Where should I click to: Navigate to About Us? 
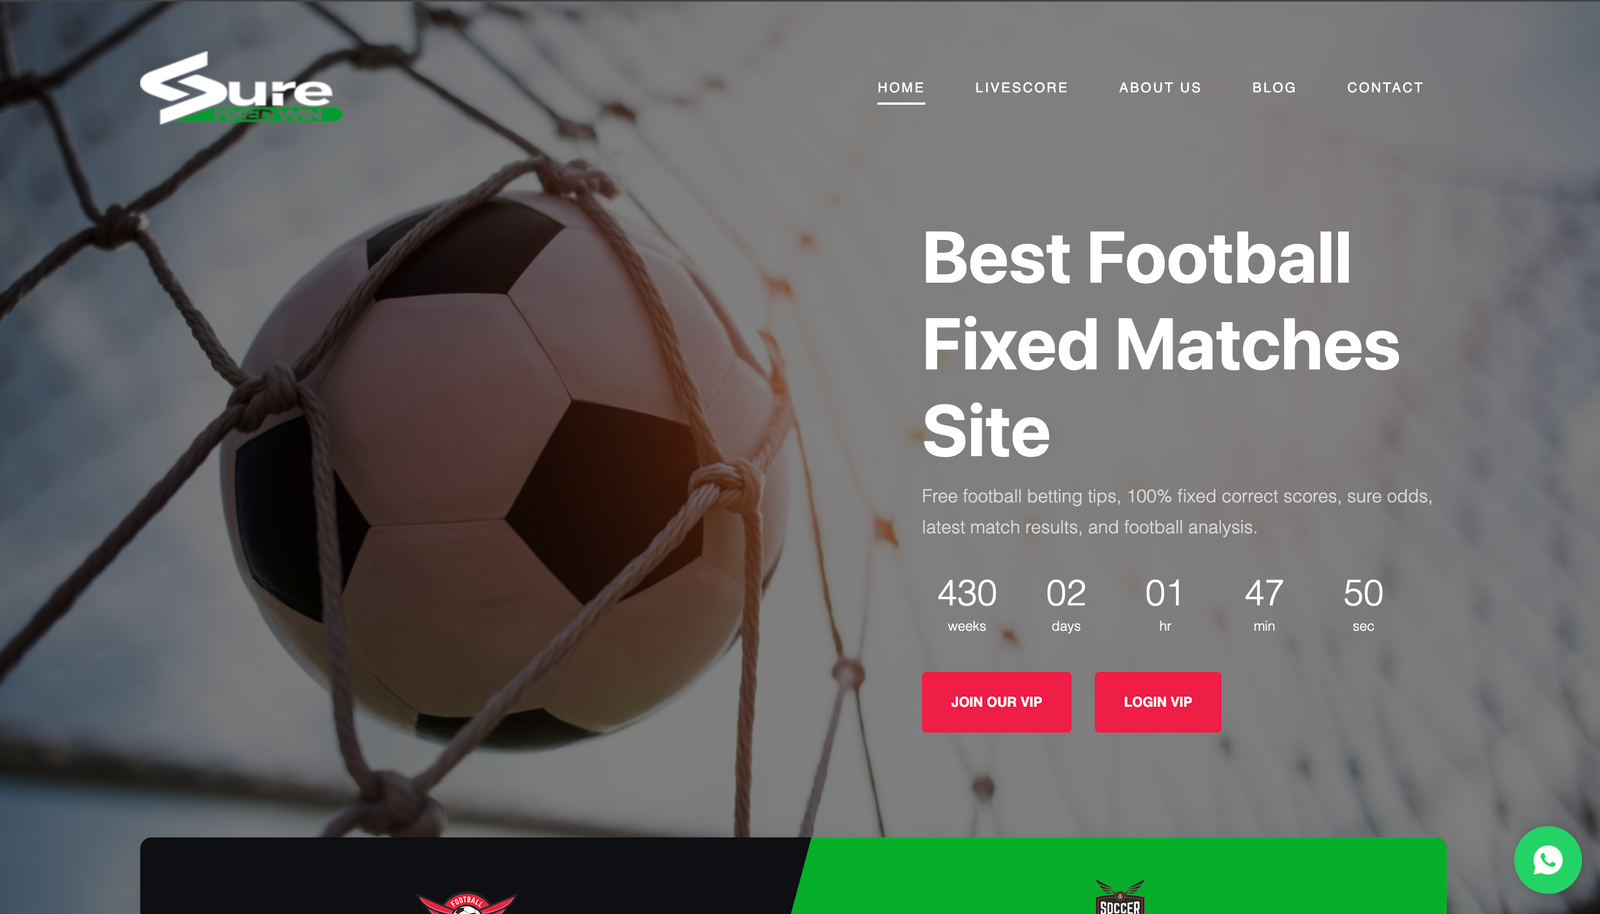(1160, 88)
